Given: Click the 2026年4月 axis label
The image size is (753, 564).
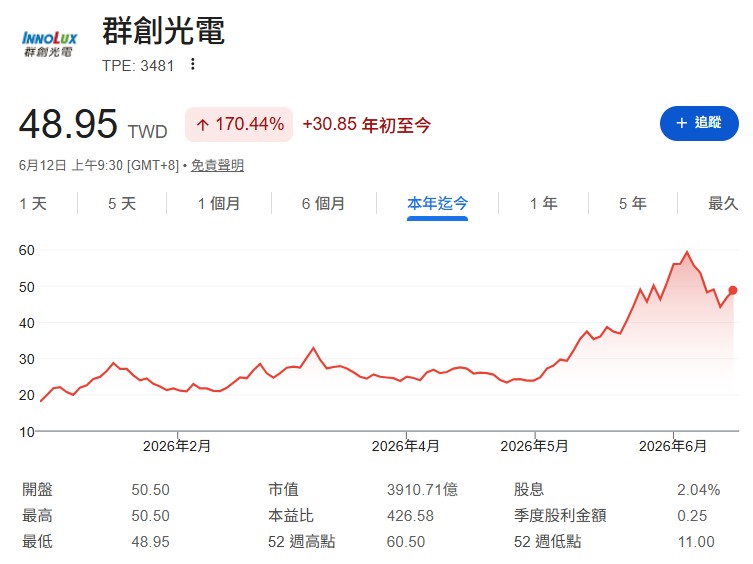Looking at the screenshot, I should coord(405,446).
